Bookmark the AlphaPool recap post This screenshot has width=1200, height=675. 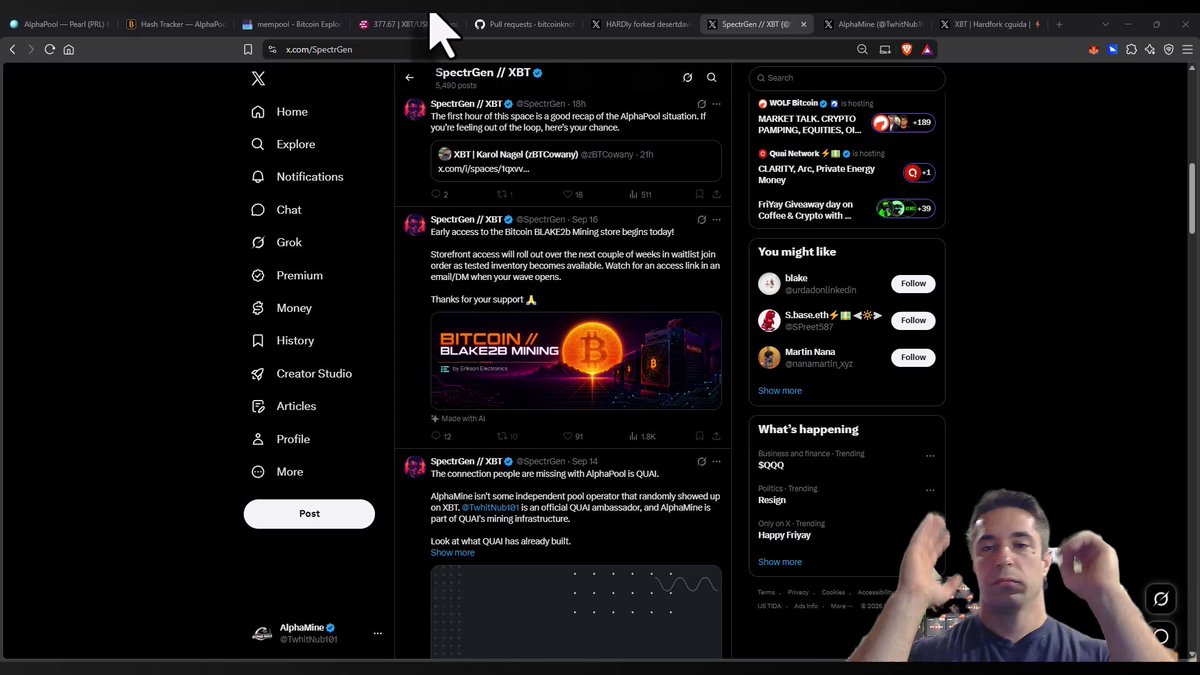(x=699, y=194)
